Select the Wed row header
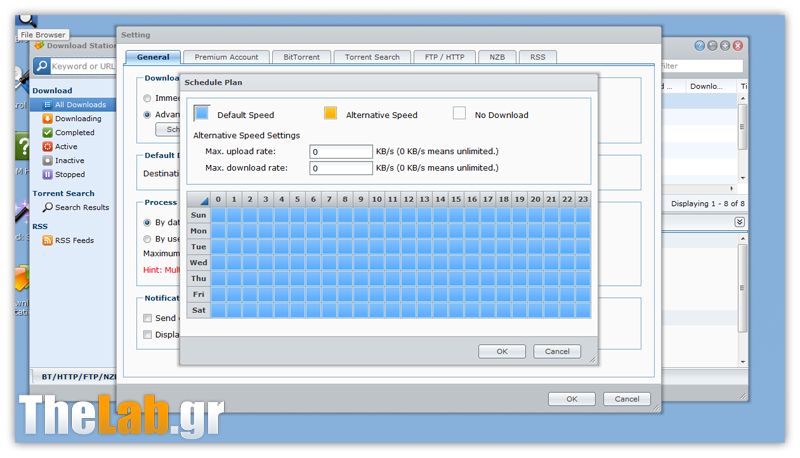 click(198, 262)
